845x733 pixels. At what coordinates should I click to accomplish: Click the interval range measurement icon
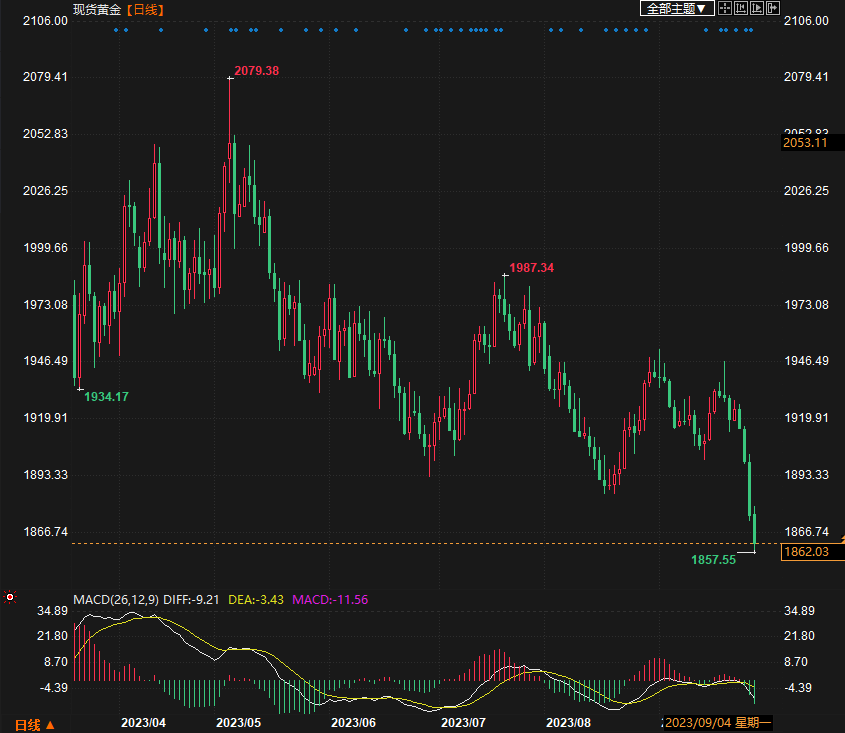pyautogui.click(x=740, y=9)
